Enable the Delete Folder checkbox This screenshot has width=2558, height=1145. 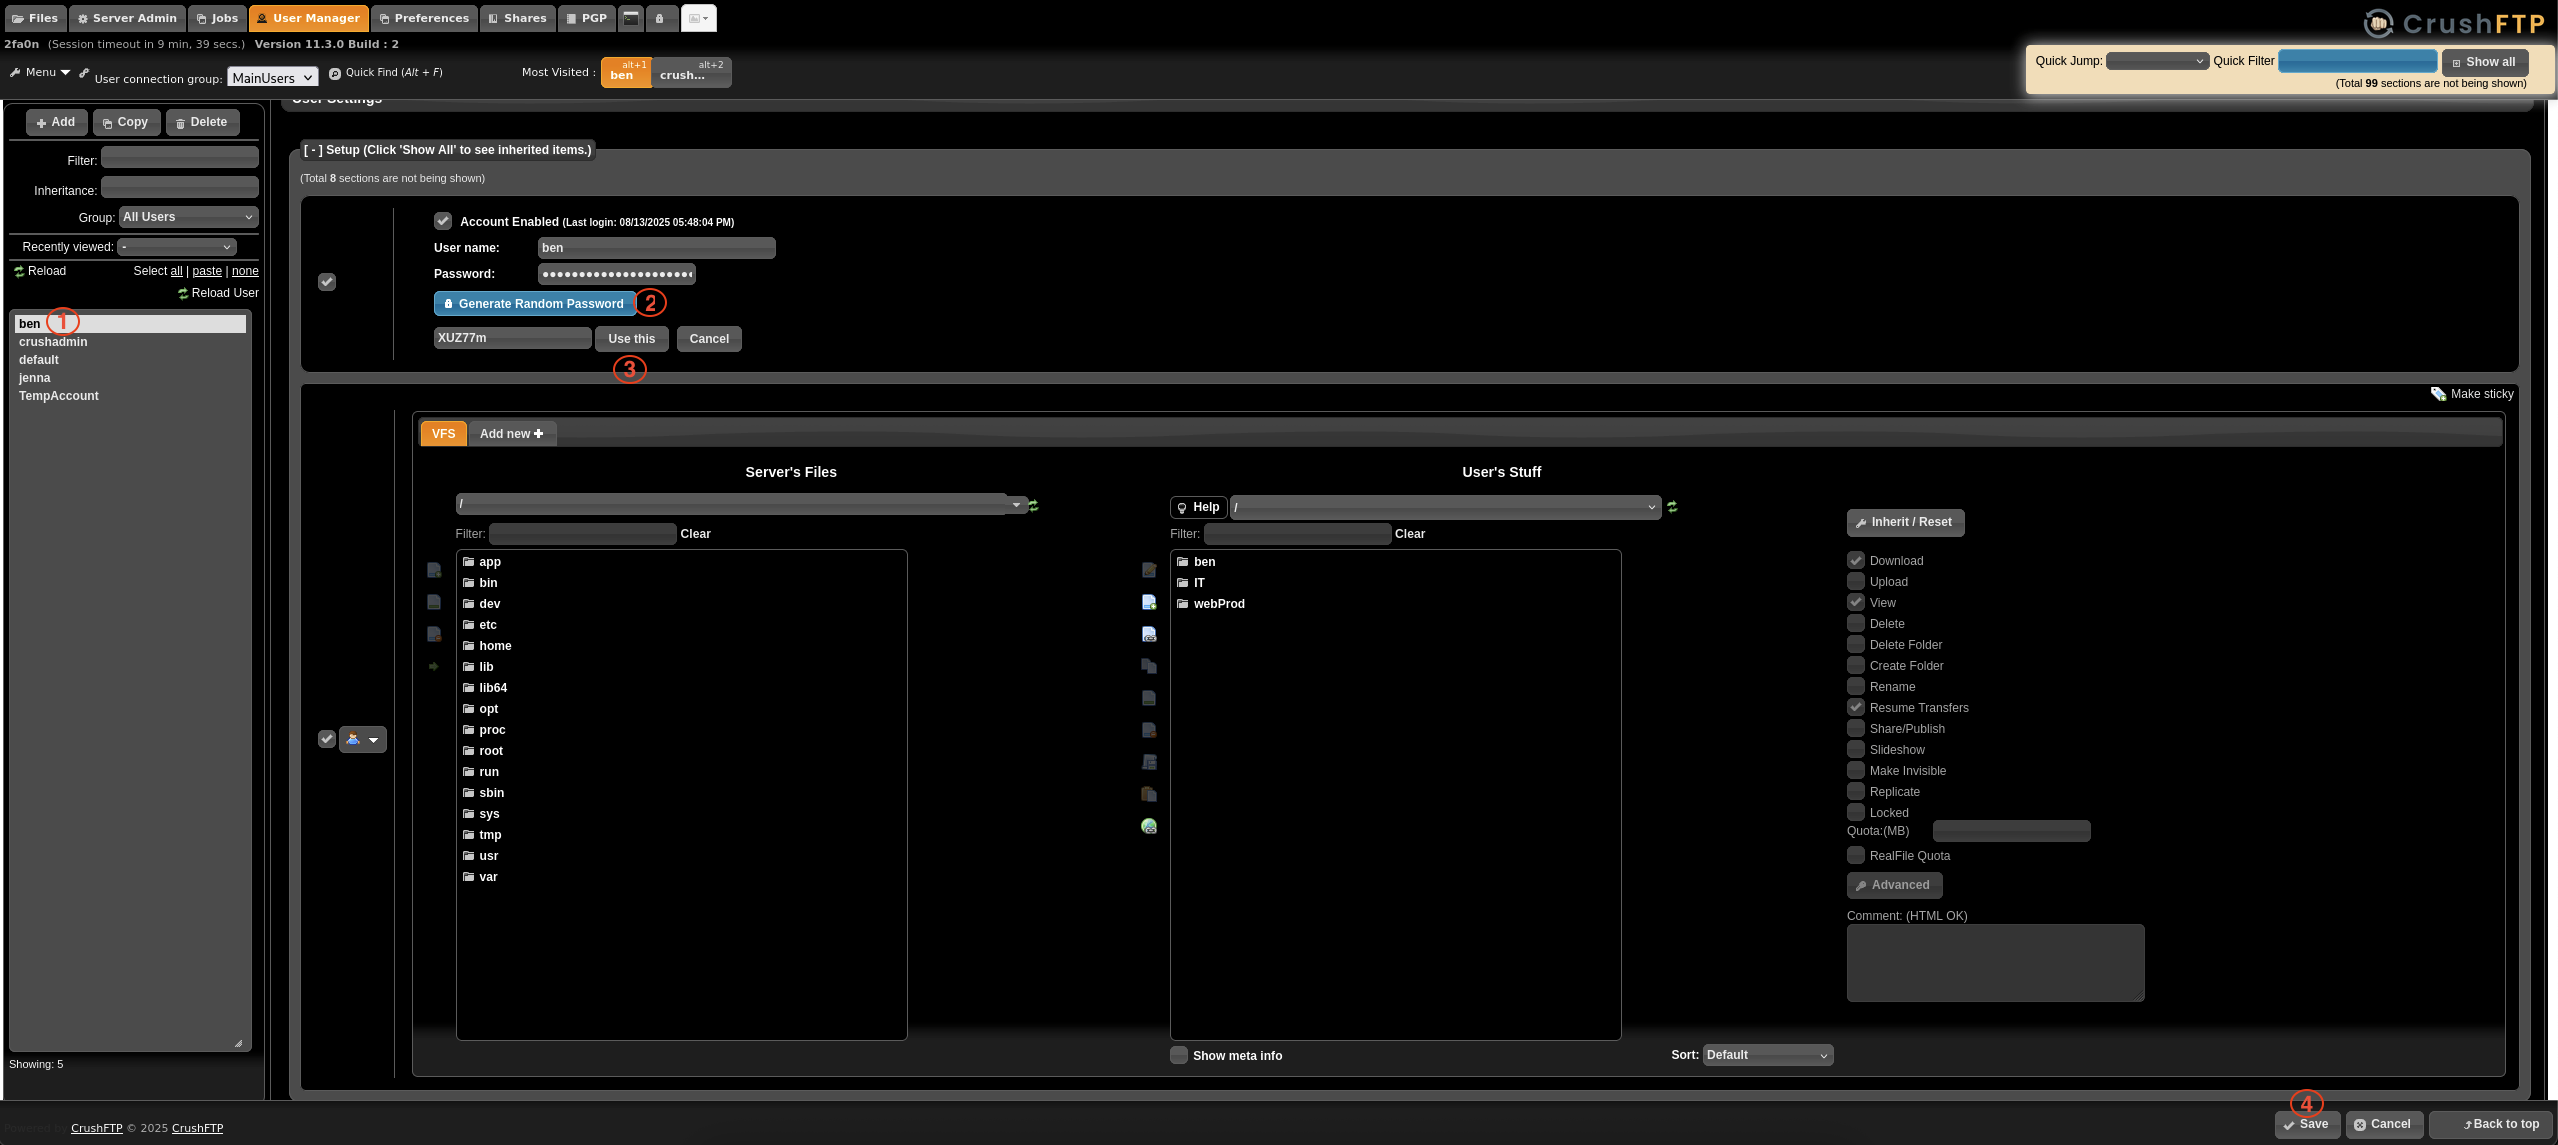[x=1856, y=644]
